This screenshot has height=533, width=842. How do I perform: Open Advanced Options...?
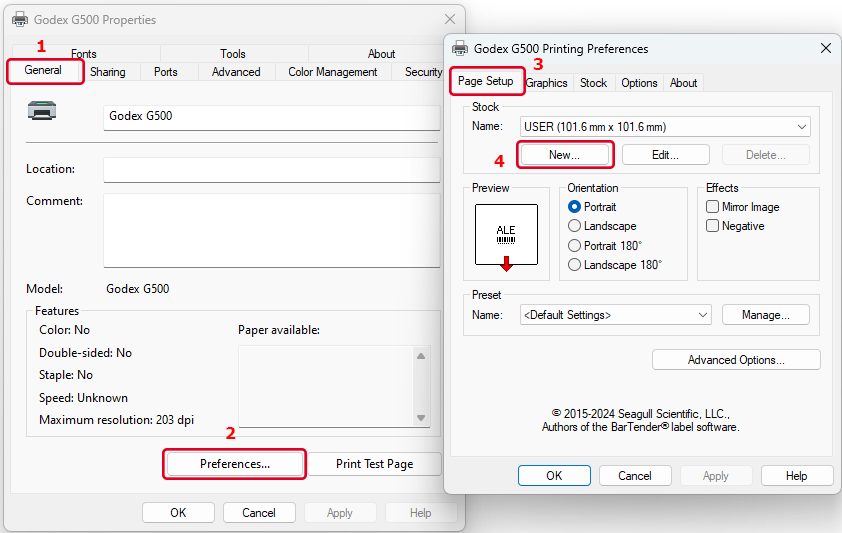tap(736, 360)
